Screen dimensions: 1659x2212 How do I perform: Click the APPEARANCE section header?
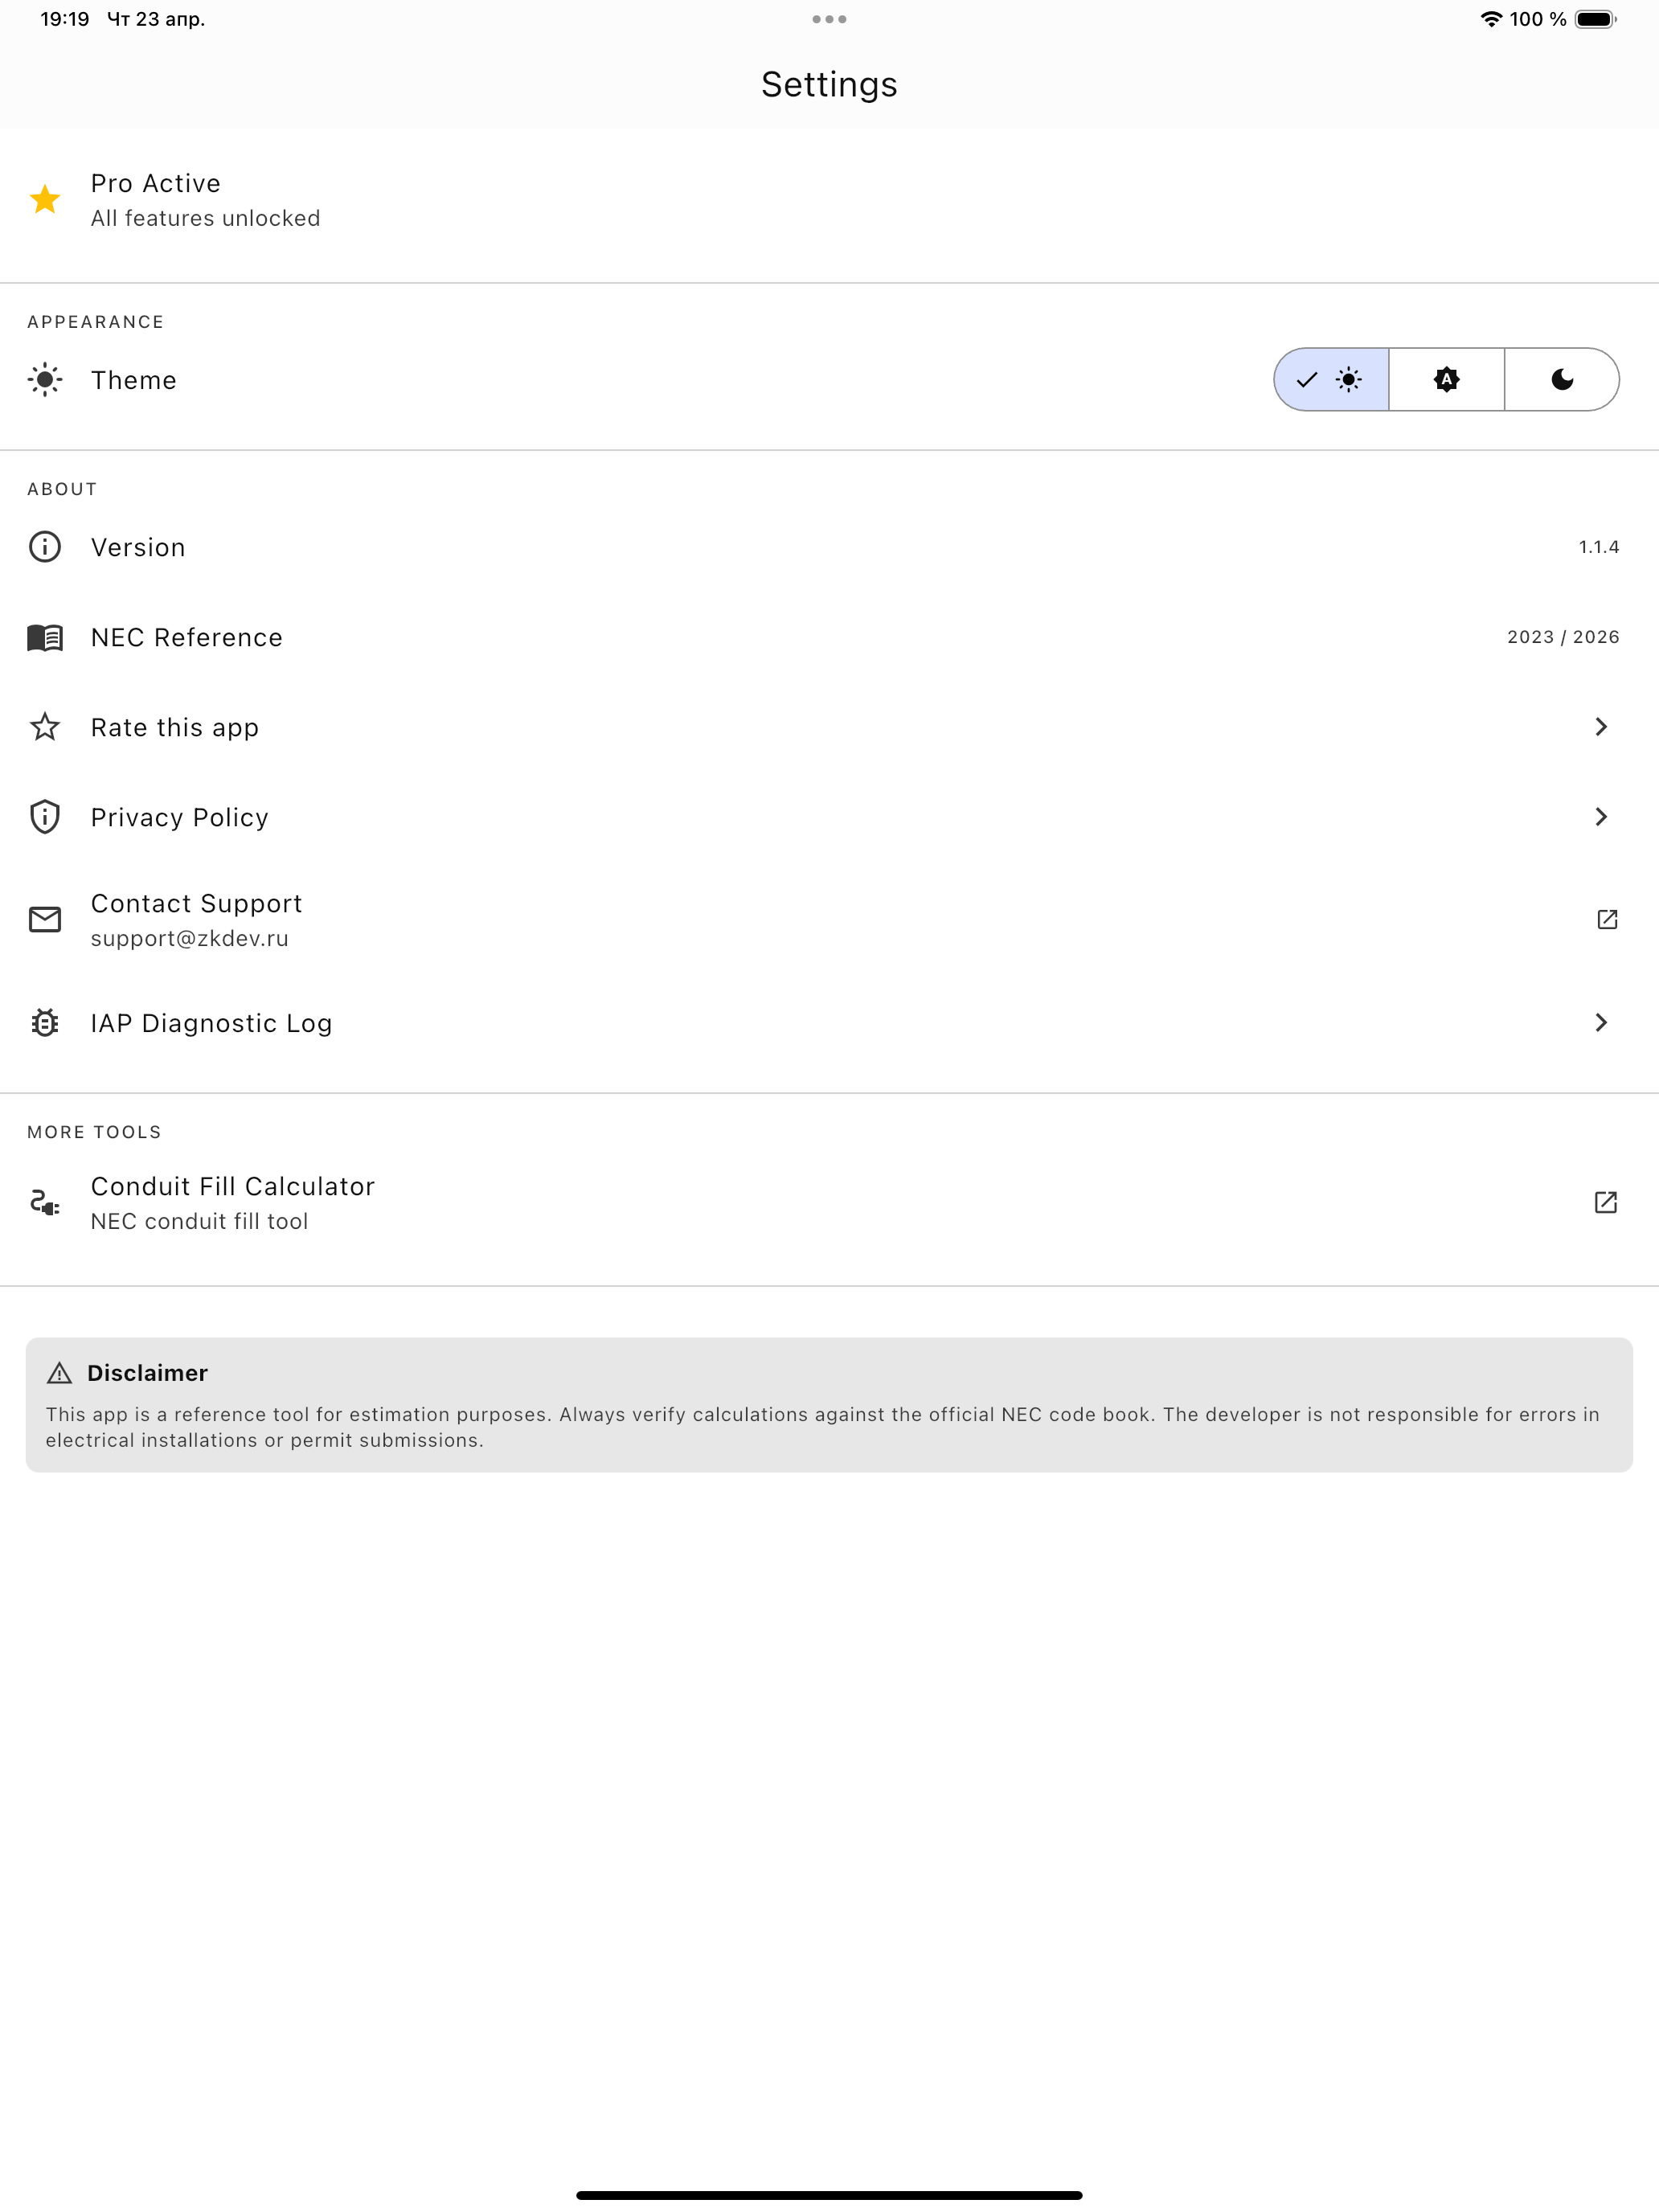coord(96,322)
